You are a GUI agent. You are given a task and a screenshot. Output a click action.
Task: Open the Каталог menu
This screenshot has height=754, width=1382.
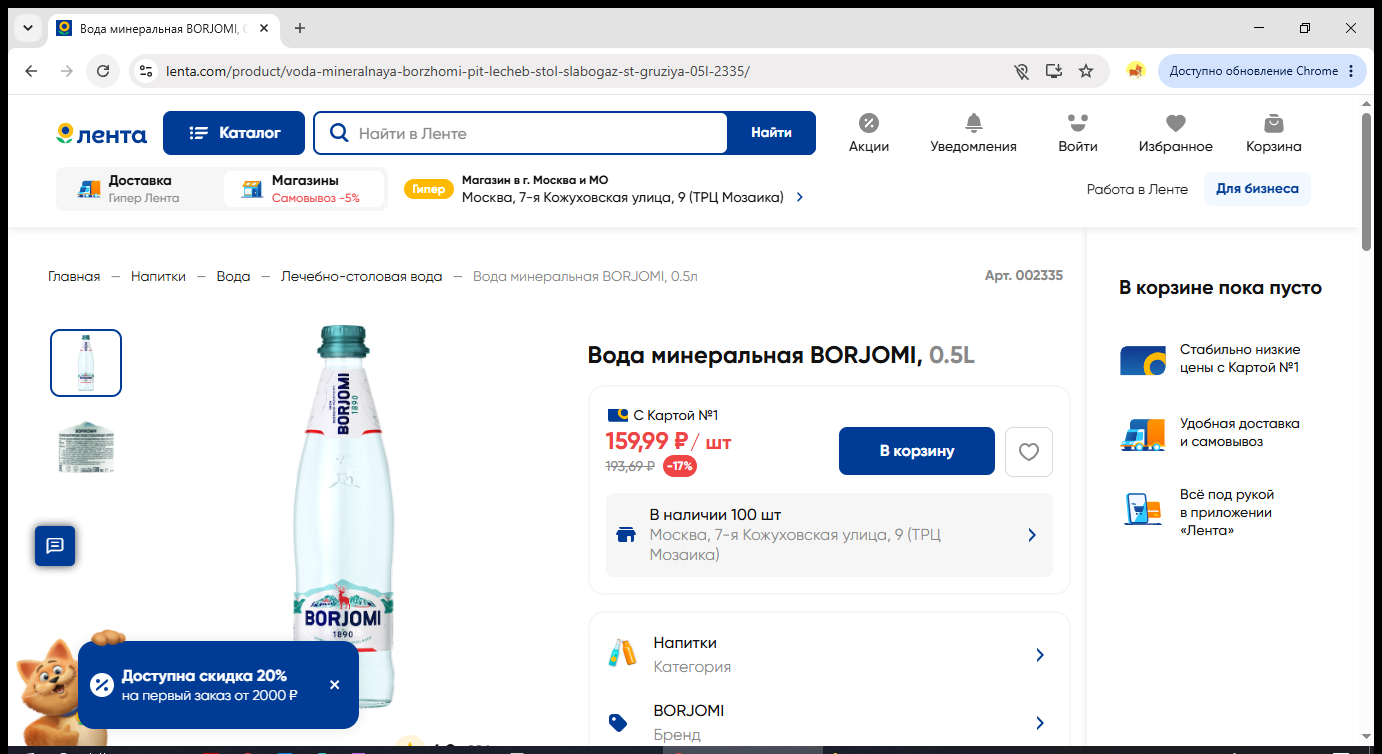tap(234, 133)
